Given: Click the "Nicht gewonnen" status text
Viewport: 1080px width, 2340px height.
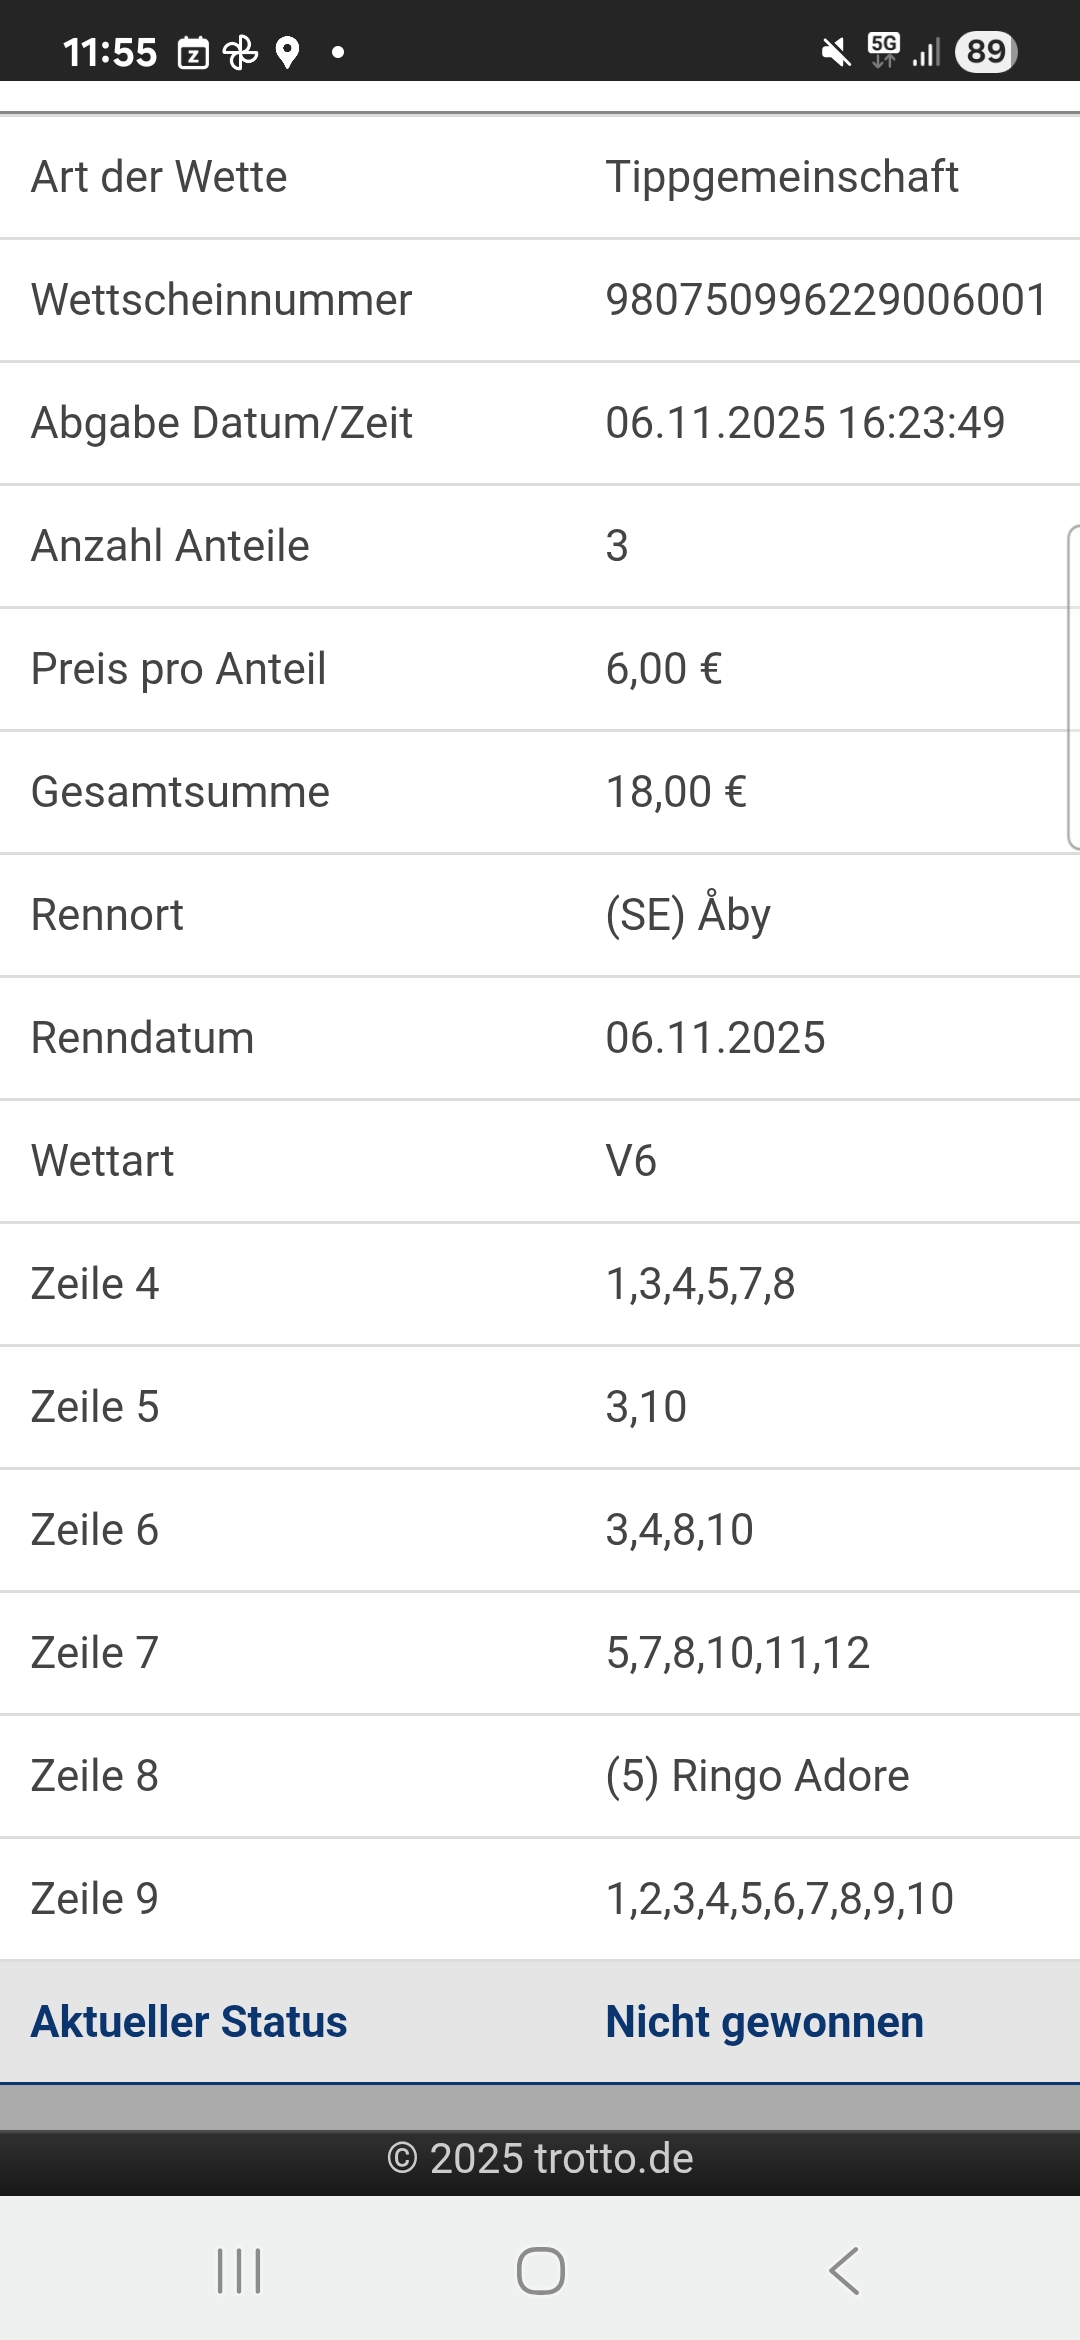Looking at the screenshot, I should pos(764,2022).
